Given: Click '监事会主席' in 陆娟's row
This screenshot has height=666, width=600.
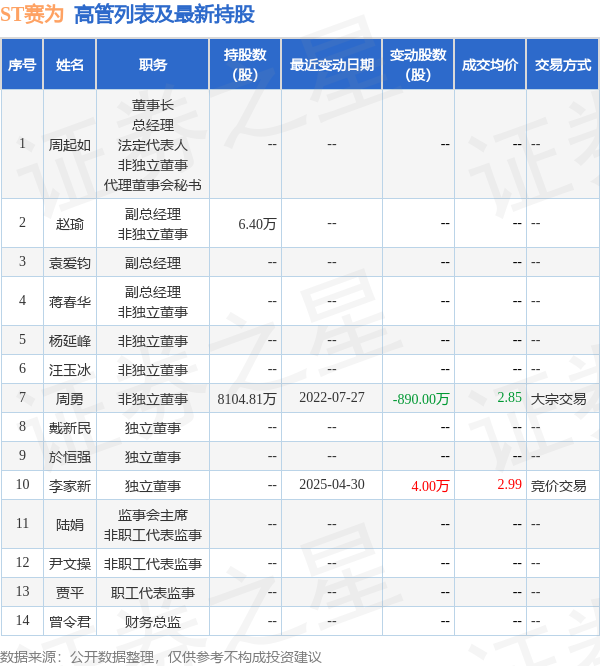Looking at the screenshot, I should pyautogui.click(x=153, y=515).
